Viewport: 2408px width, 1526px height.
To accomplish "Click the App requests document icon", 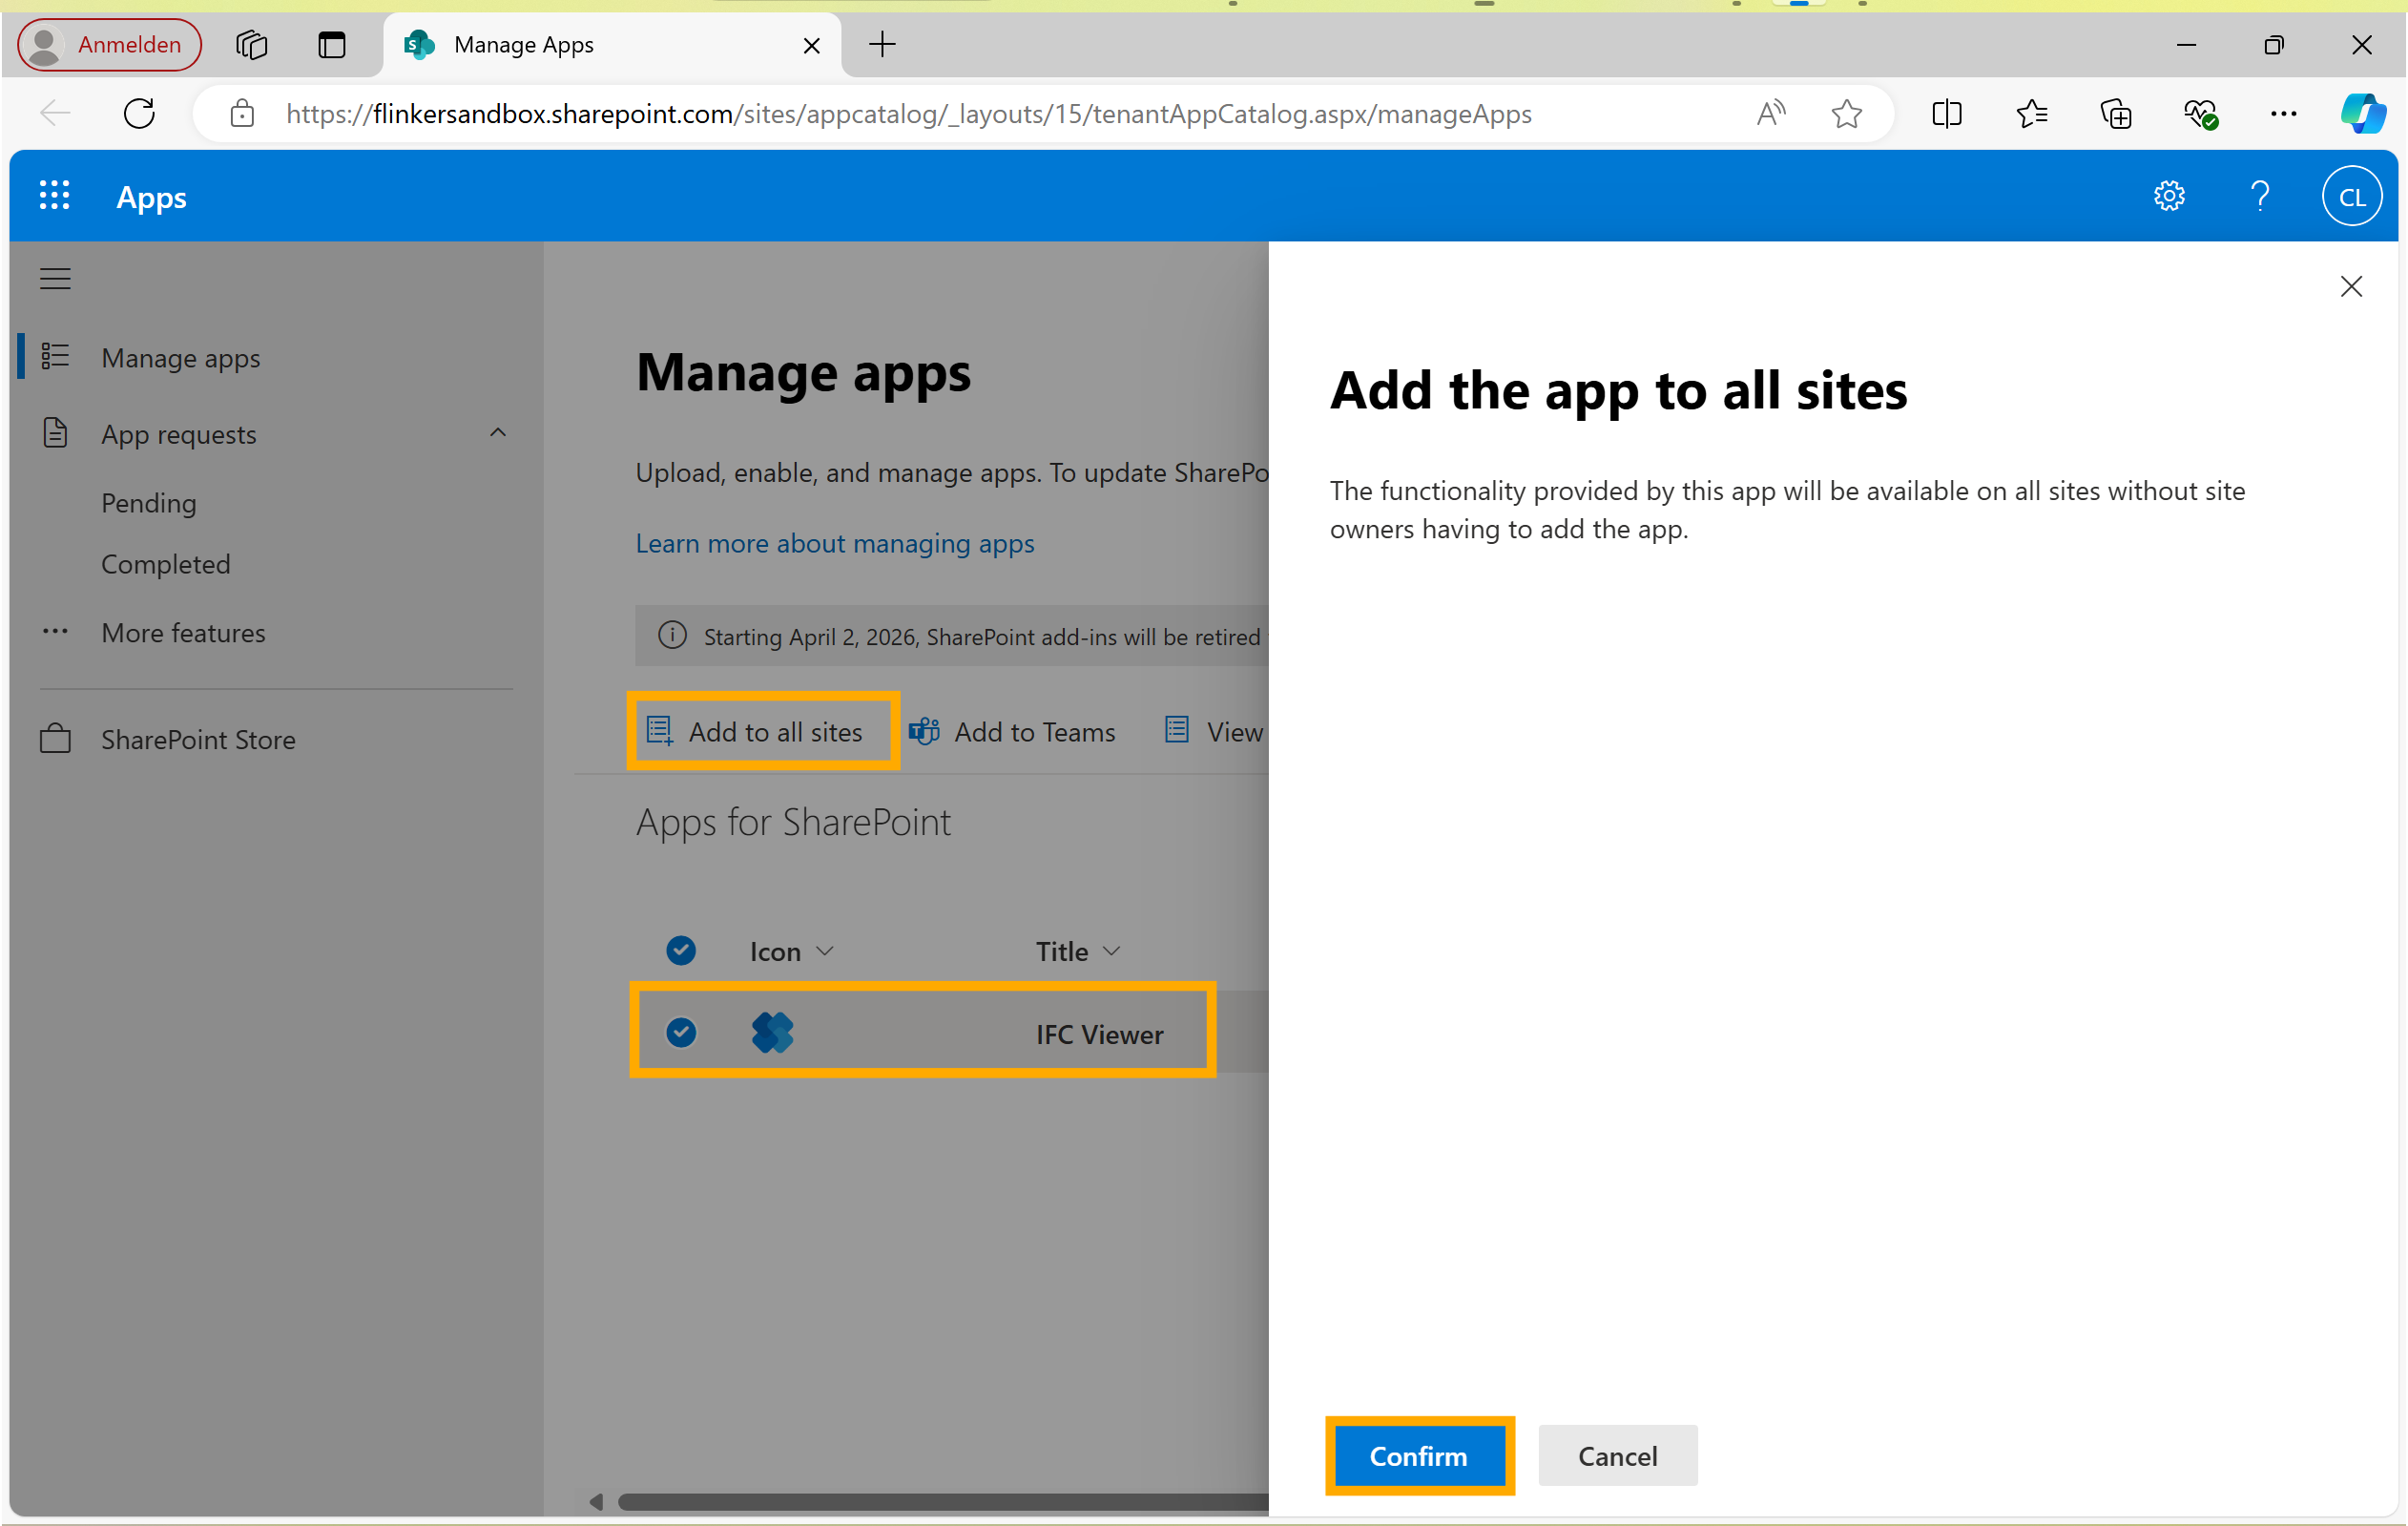I will (55, 433).
